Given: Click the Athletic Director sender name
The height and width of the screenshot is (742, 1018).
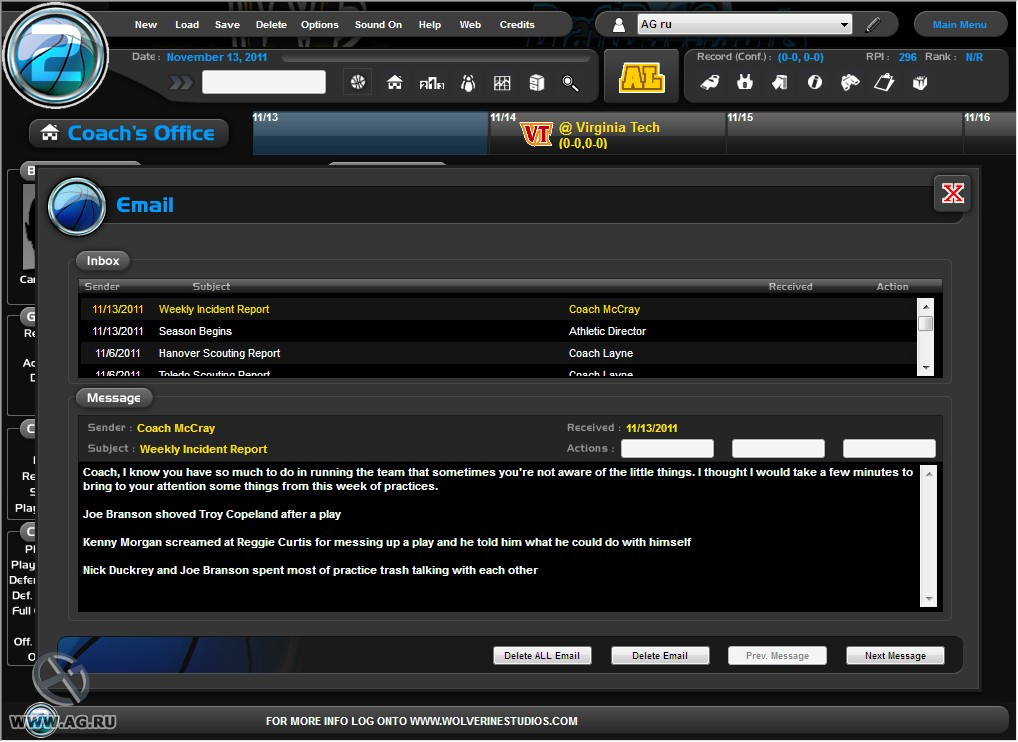Looking at the screenshot, I should click(607, 331).
